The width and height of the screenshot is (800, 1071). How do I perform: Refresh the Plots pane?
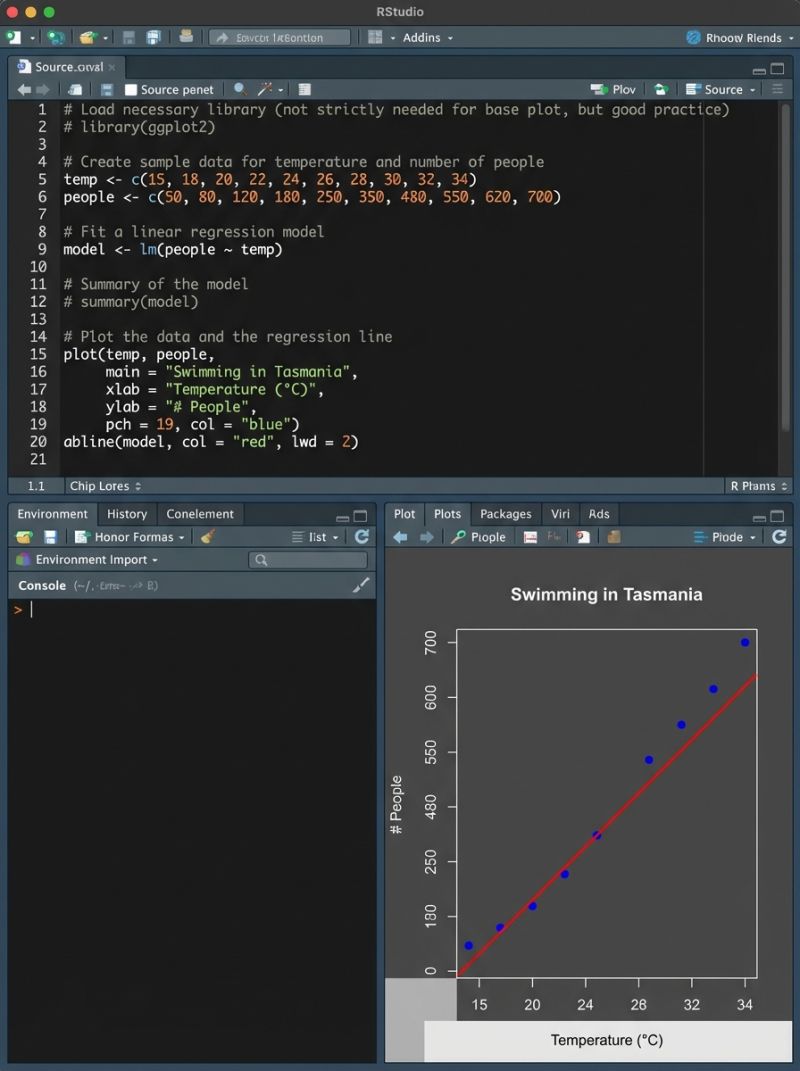779,537
